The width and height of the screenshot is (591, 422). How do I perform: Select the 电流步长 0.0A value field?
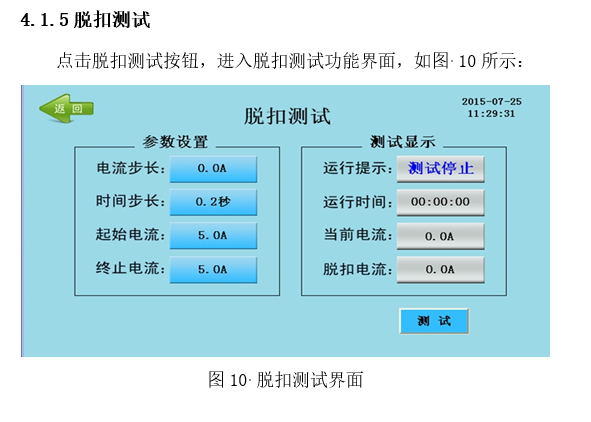[x=213, y=169]
